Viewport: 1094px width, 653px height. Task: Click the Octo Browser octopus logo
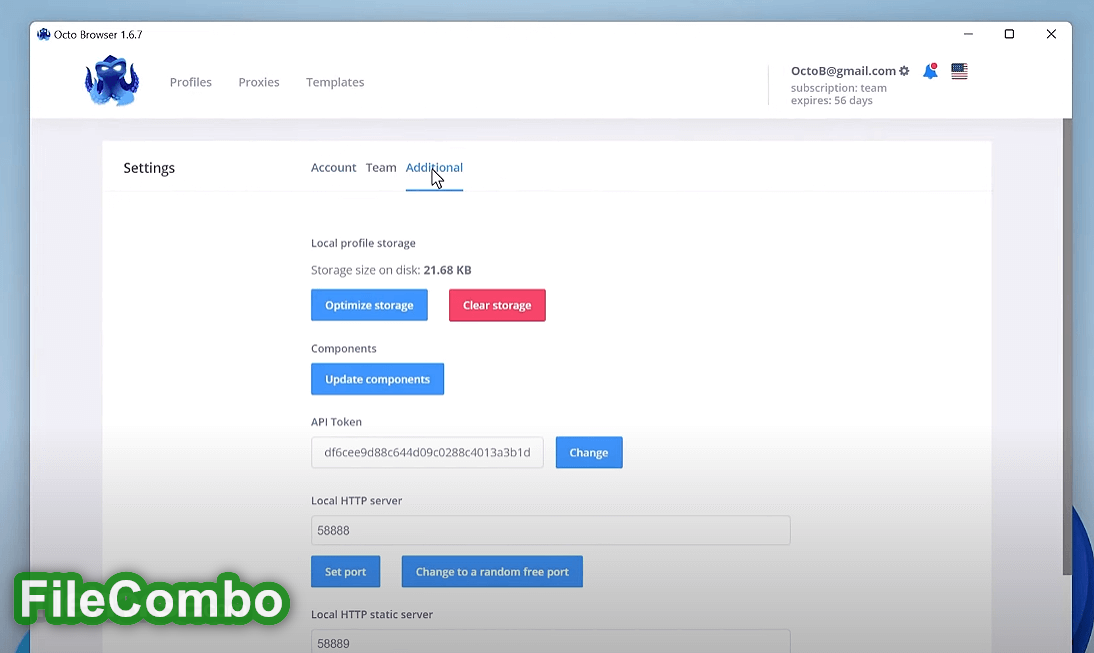[112, 82]
